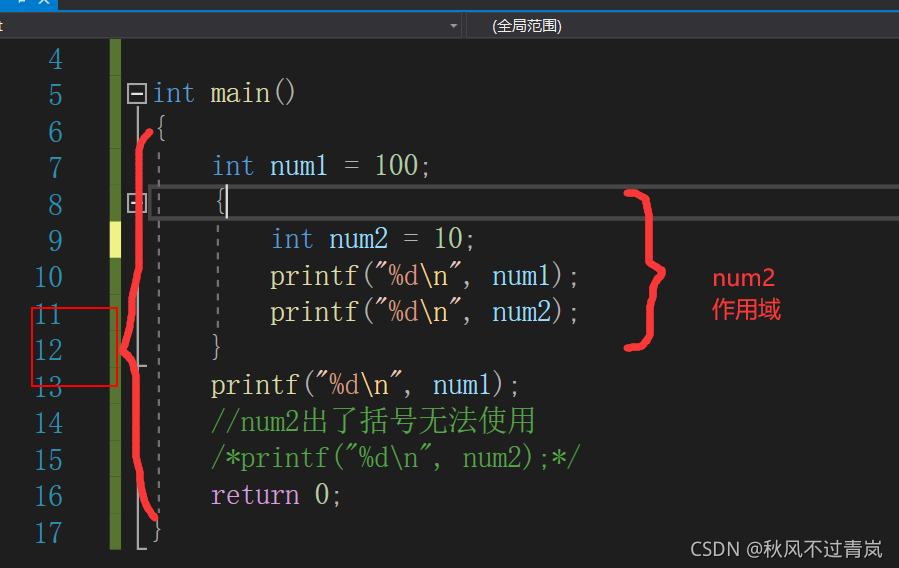Open the project scope dropdown arrow
899x568 pixels.
pyautogui.click(x=454, y=26)
